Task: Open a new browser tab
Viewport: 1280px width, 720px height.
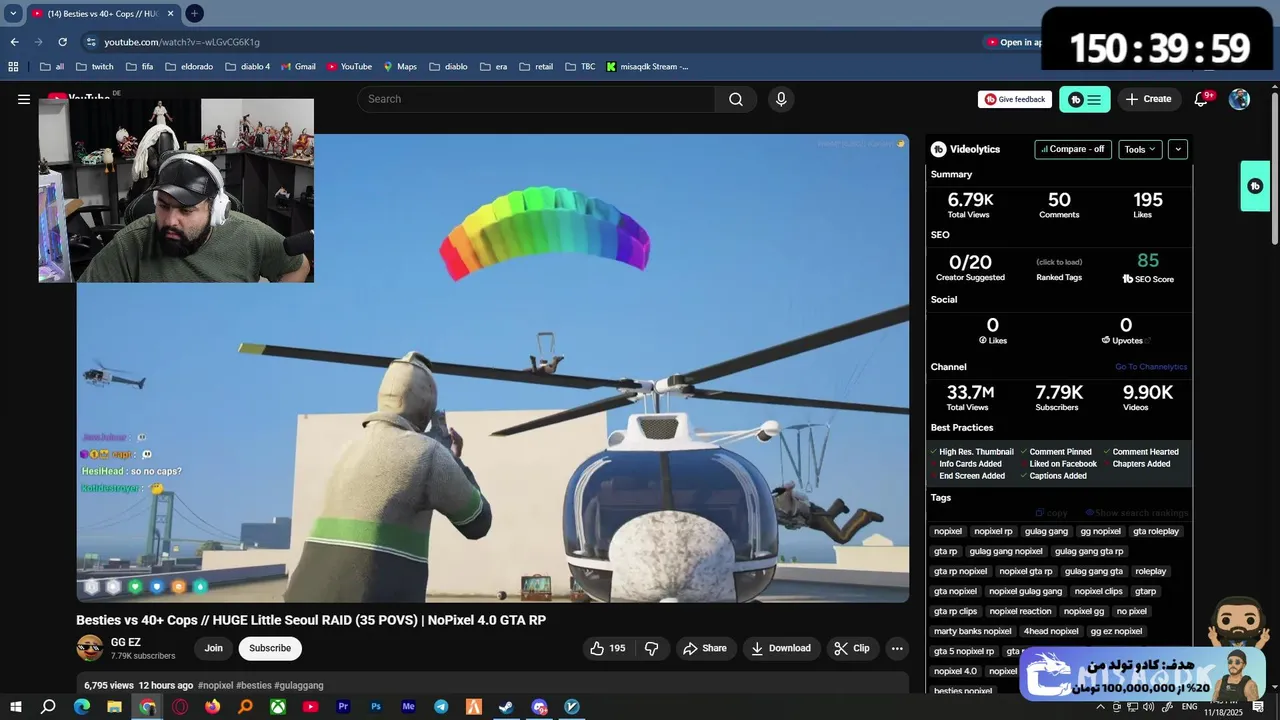Action: point(194,13)
